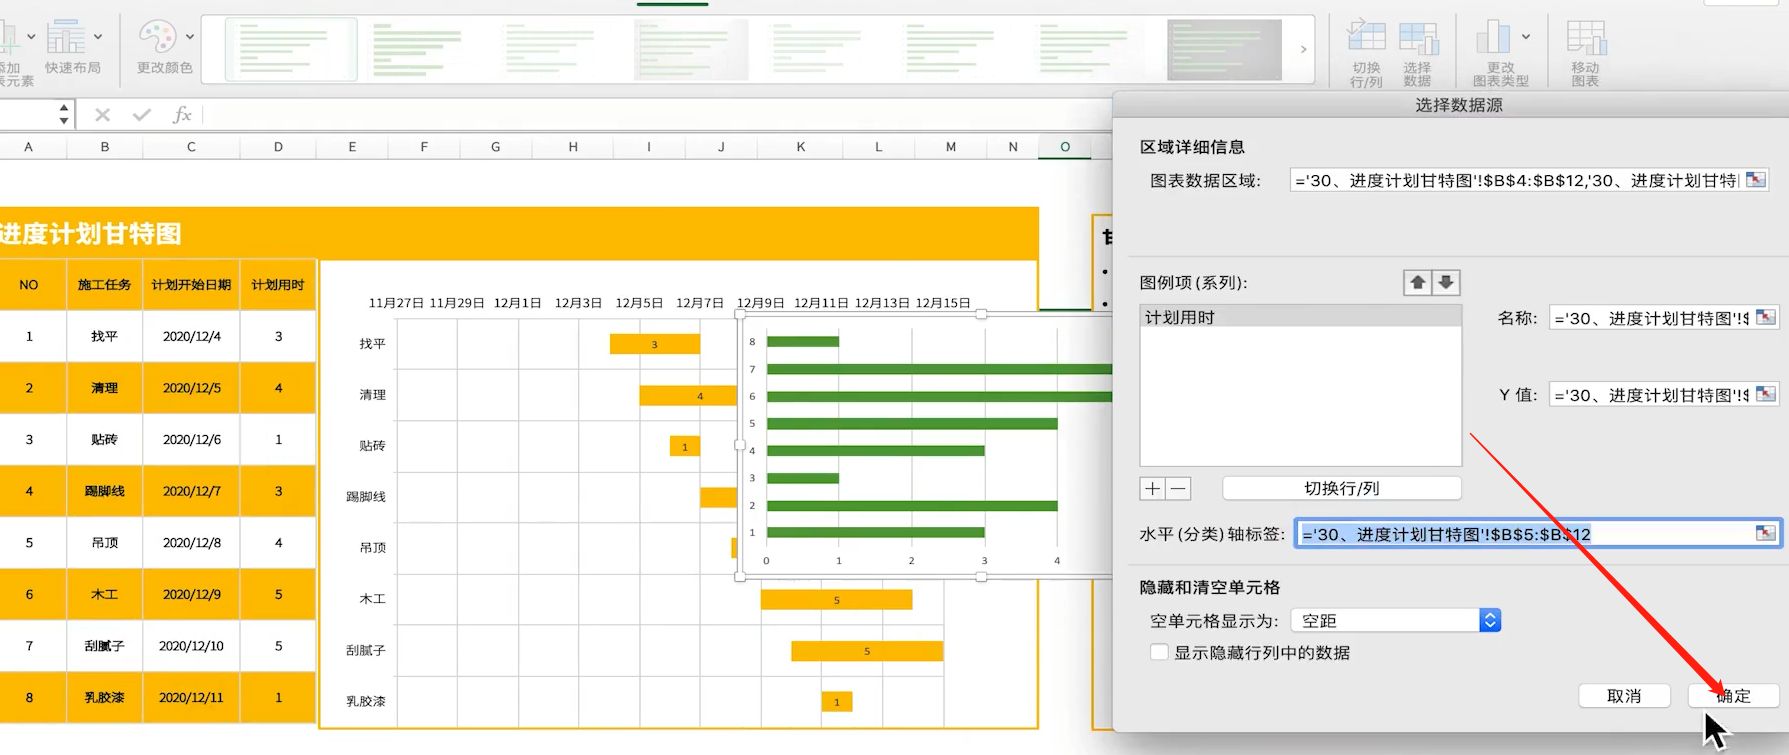Click the 选择数据 ribbon icon
This screenshot has height=755, width=1789.
(1418, 53)
